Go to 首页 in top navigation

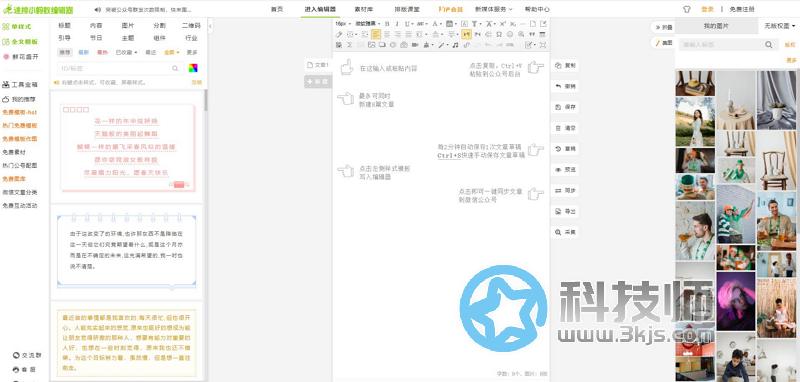coord(277,9)
